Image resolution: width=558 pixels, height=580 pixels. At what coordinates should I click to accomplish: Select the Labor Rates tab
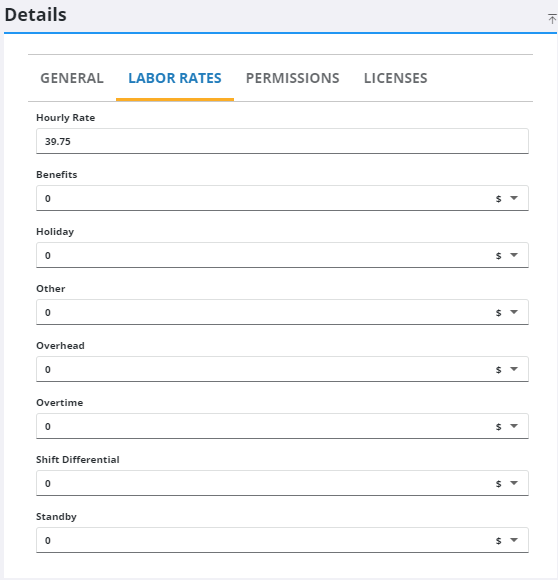coord(175,78)
